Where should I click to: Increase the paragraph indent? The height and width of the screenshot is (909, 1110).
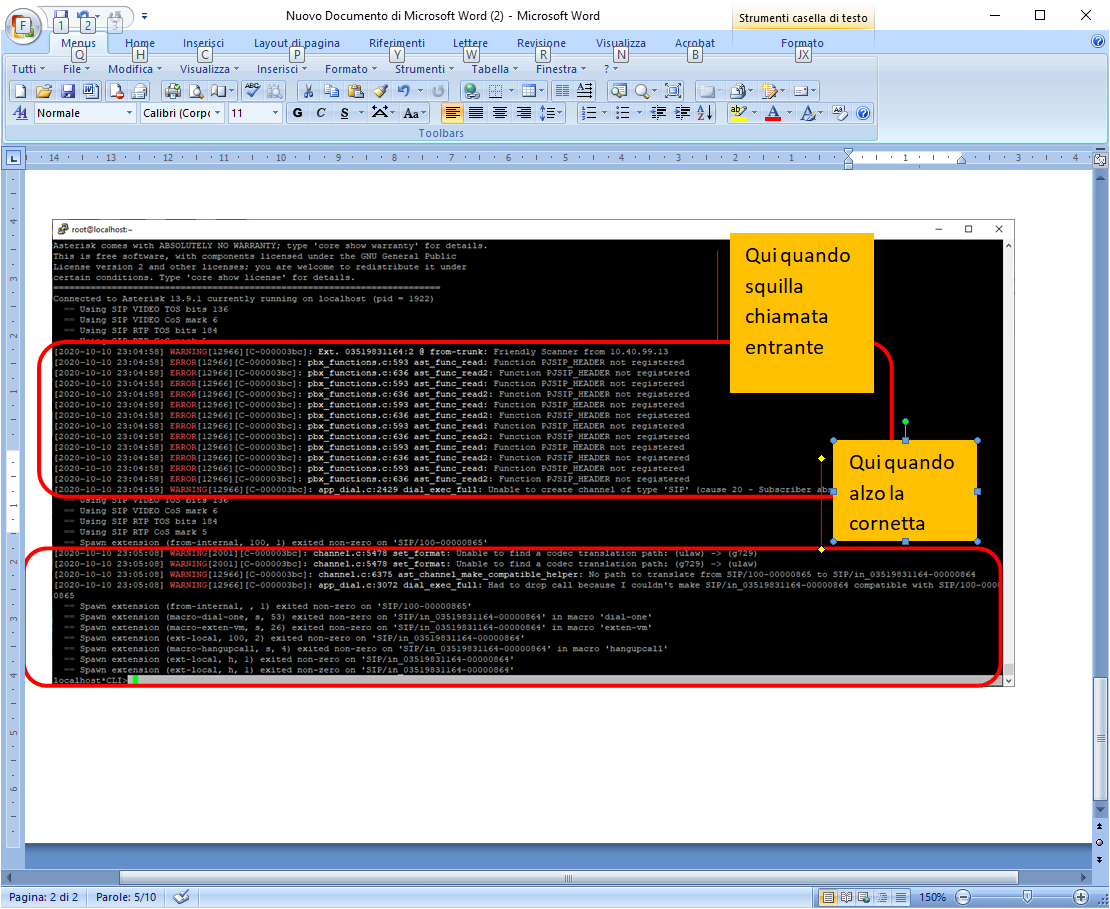(682, 113)
